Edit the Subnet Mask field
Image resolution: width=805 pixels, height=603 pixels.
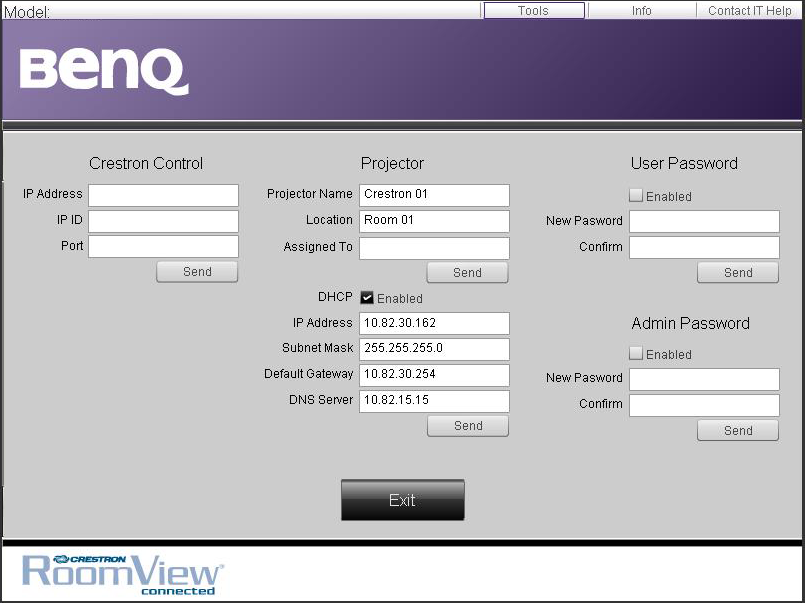point(434,349)
